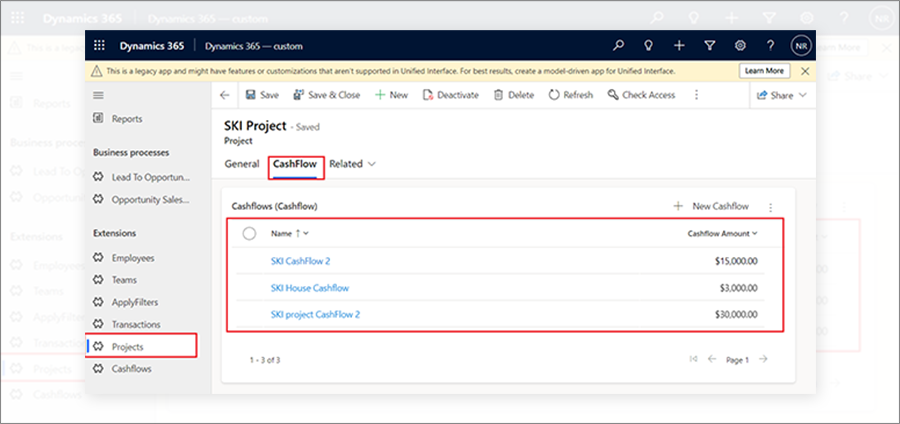
Task: Click Refresh command
Action: [x=571, y=95]
